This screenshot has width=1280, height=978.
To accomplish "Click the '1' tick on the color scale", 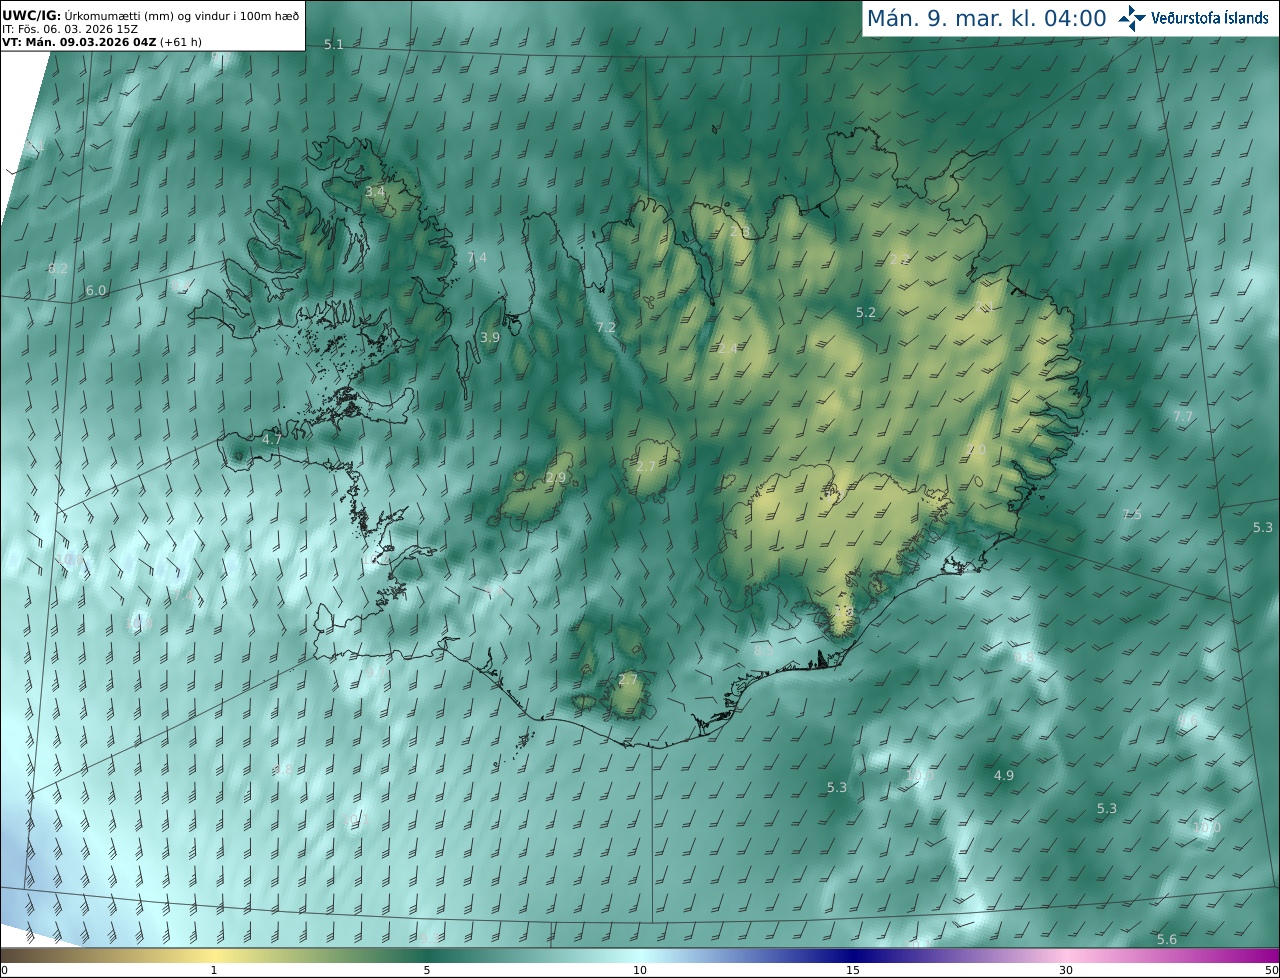I will pyautogui.click(x=214, y=970).
